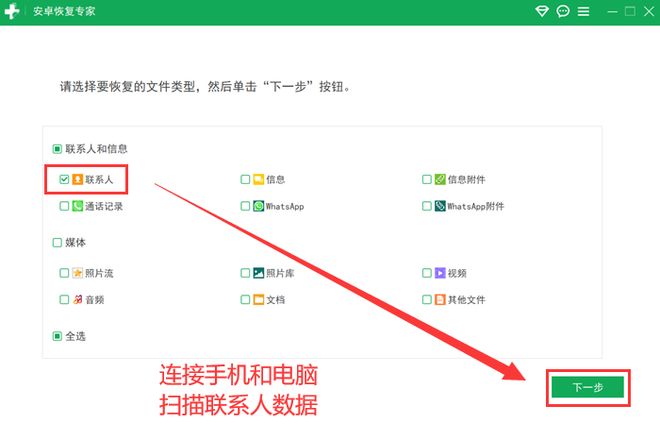Viewport: 660px width, 440px height.
Task: Click the 联系人 label text
Action: 99,180
